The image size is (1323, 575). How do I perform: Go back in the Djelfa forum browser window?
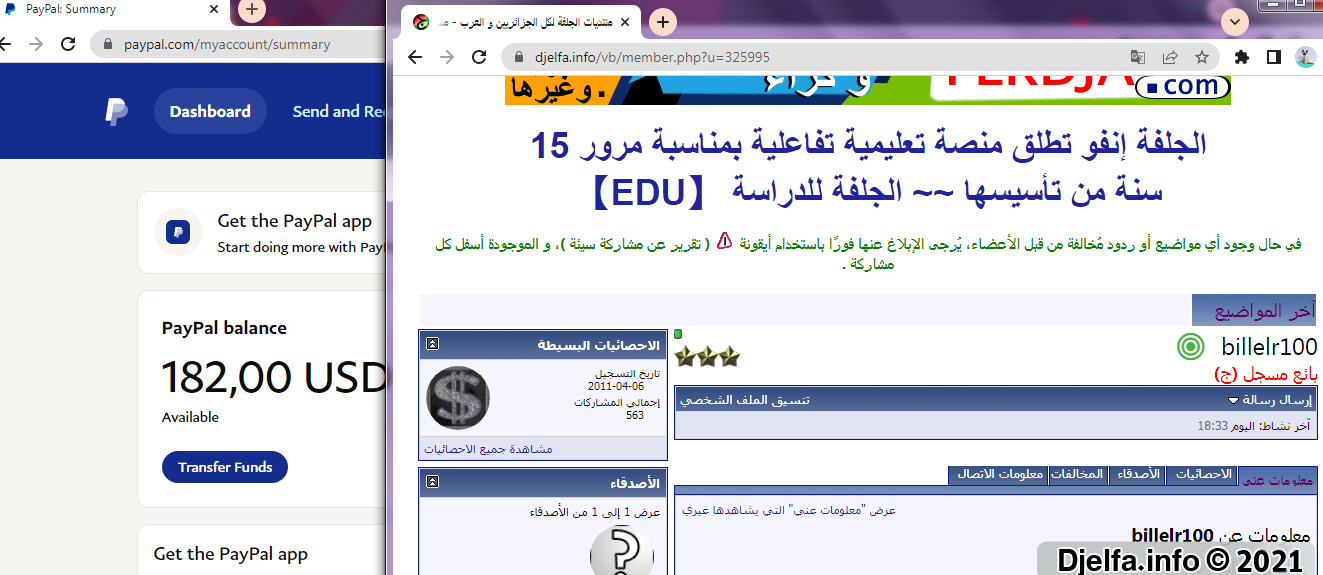point(415,57)
